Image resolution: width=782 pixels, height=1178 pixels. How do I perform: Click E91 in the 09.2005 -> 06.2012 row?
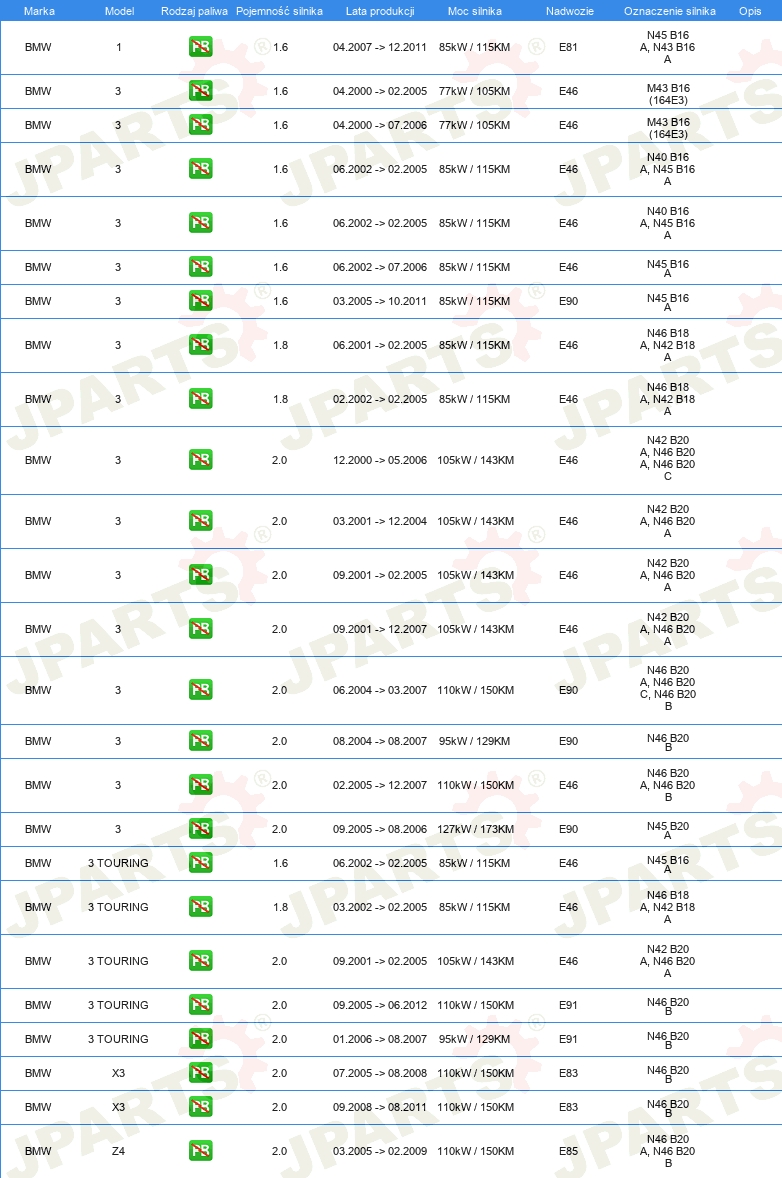(x=569, y=1005)
